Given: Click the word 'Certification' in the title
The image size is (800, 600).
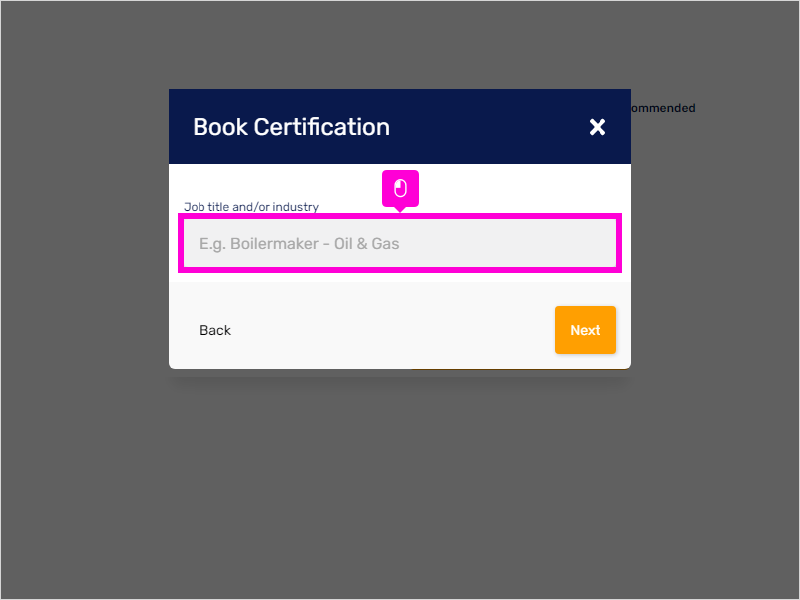Looking at the screenshot, I should point(322,127).
